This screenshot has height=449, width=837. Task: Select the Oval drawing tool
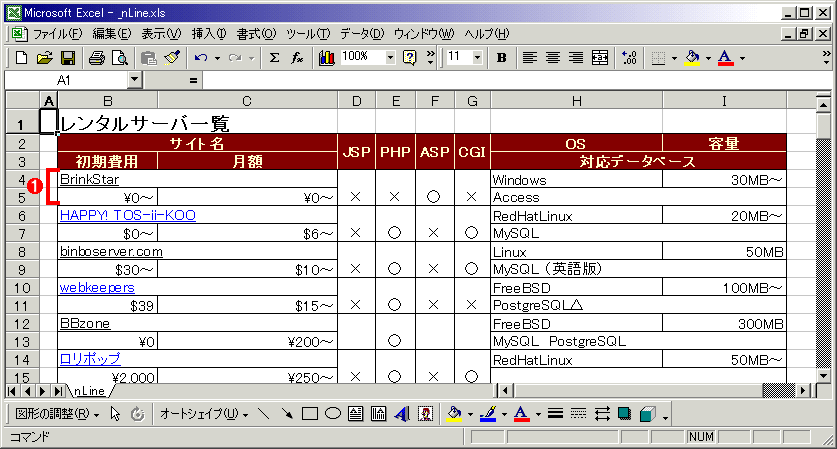(333, 414)
